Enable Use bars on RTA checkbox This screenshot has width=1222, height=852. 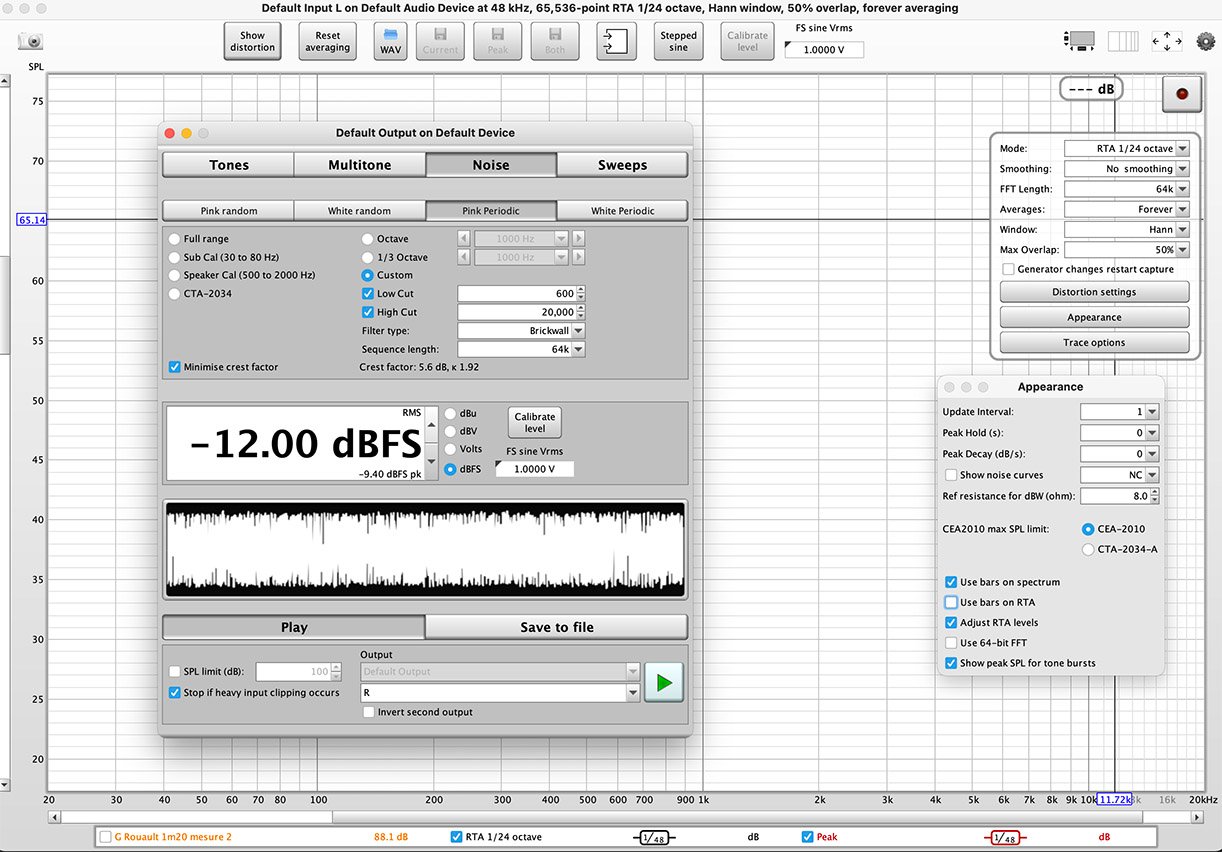click(x=951, y=602)
